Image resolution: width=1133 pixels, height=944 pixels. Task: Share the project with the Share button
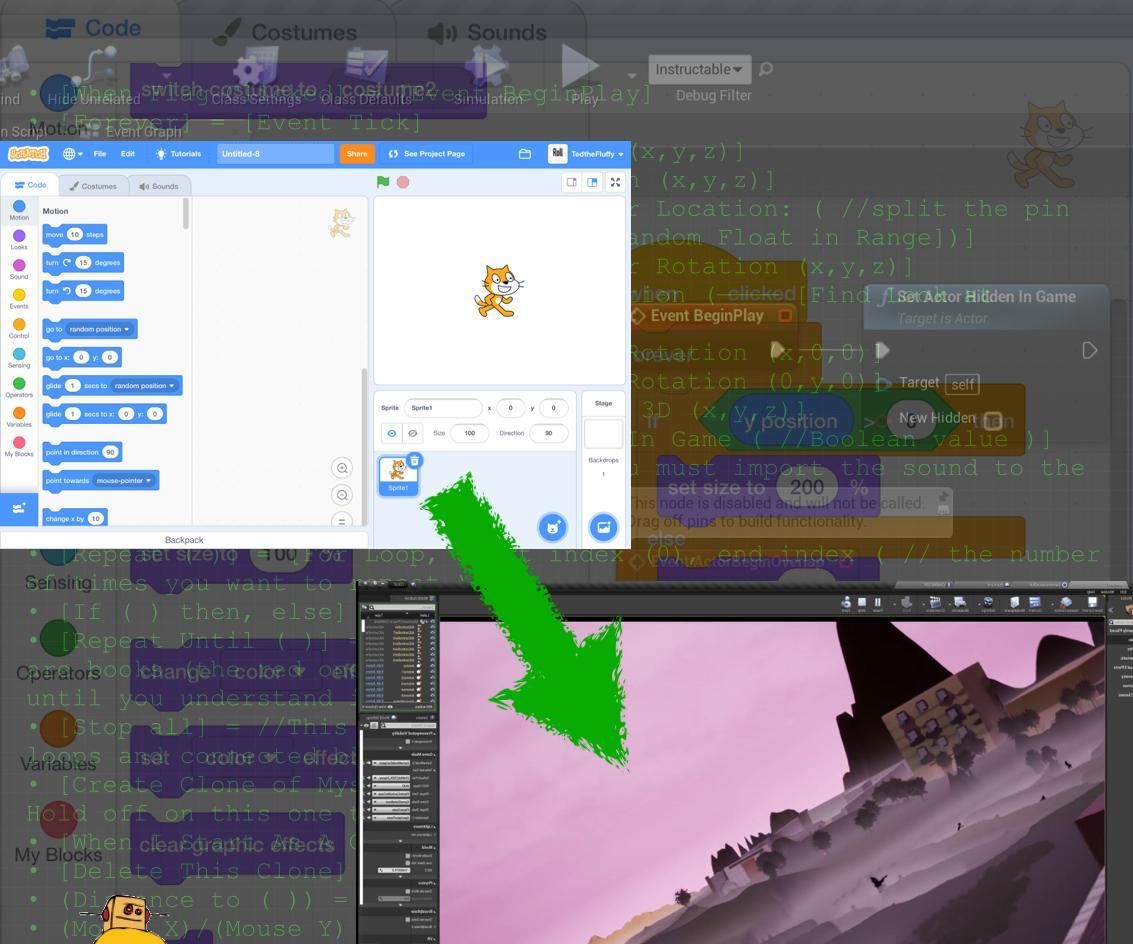[357, 153]
